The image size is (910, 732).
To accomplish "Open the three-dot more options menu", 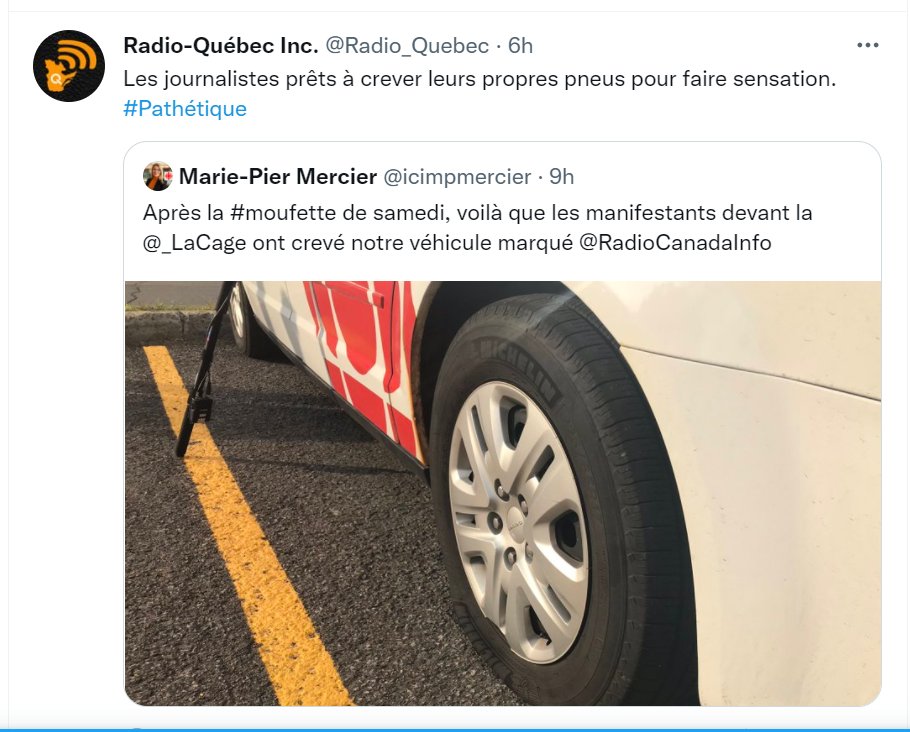I will [867, 45].
